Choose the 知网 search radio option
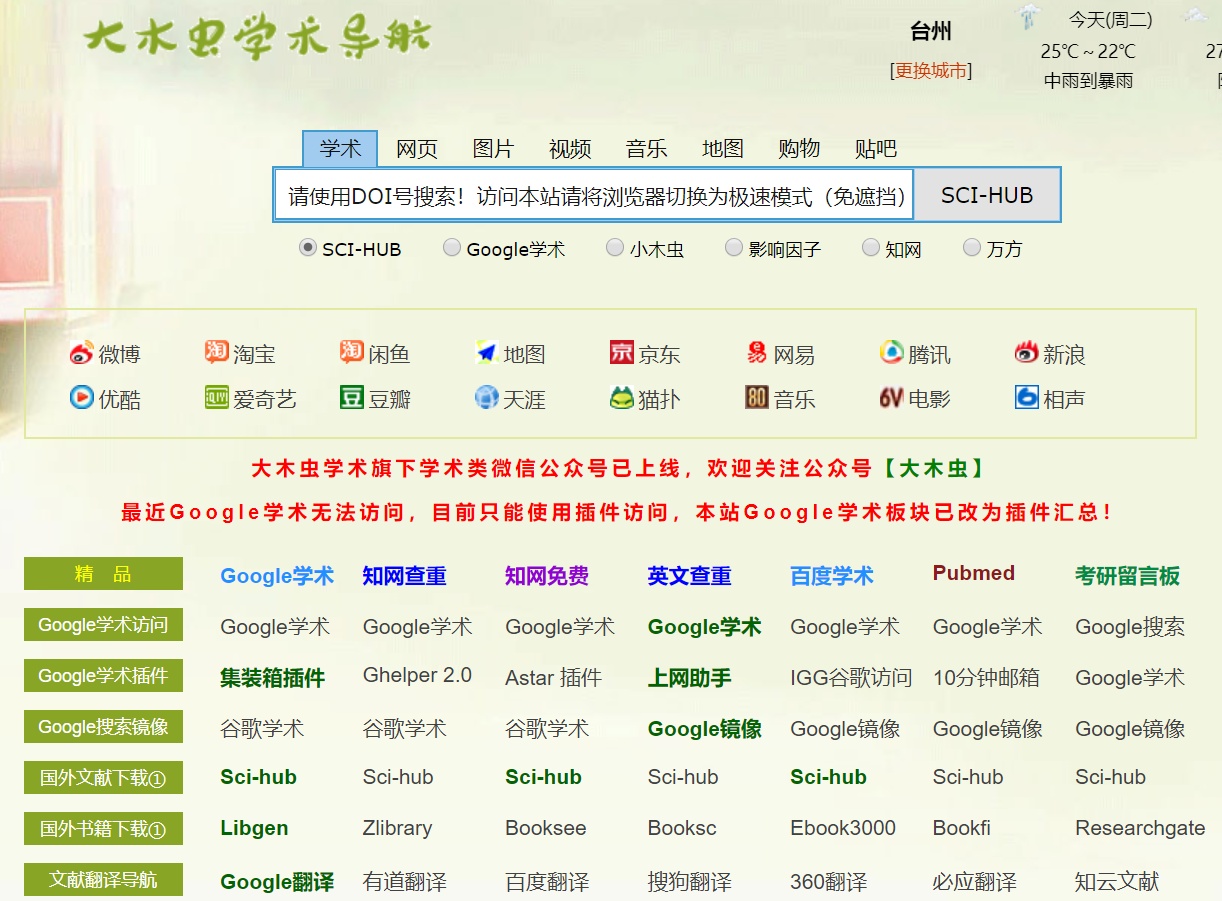1222x901 pixels. (870, 248)
